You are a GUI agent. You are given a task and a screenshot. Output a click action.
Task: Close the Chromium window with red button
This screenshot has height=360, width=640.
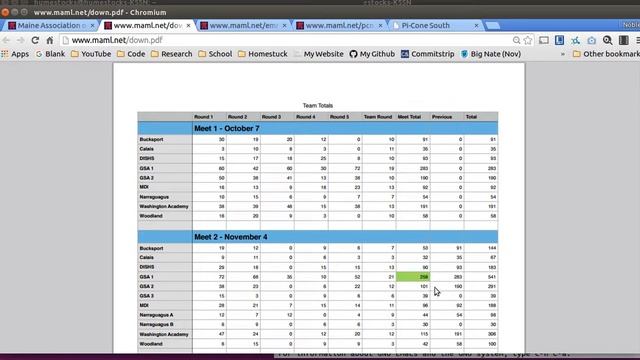tap(5, 12)
